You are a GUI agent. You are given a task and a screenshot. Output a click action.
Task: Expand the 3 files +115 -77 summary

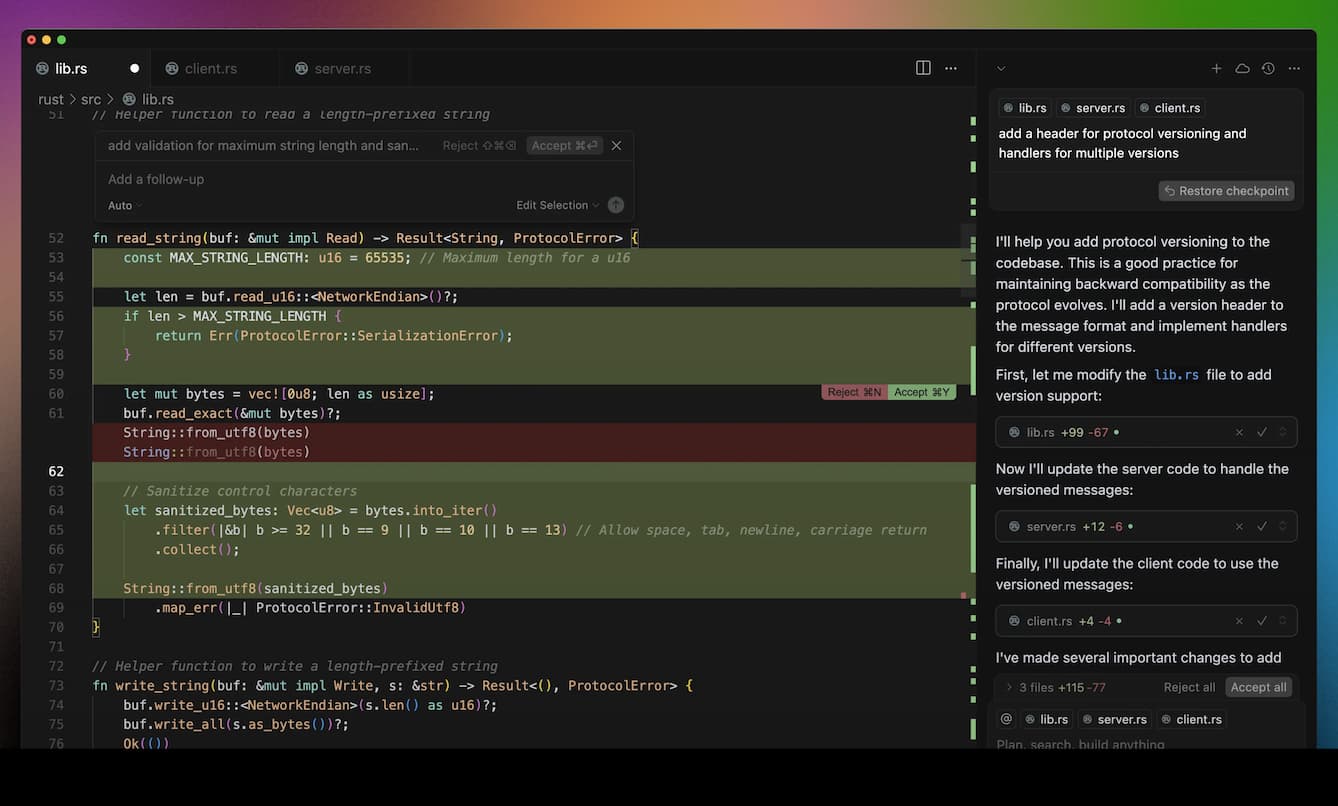(1055, 687)
